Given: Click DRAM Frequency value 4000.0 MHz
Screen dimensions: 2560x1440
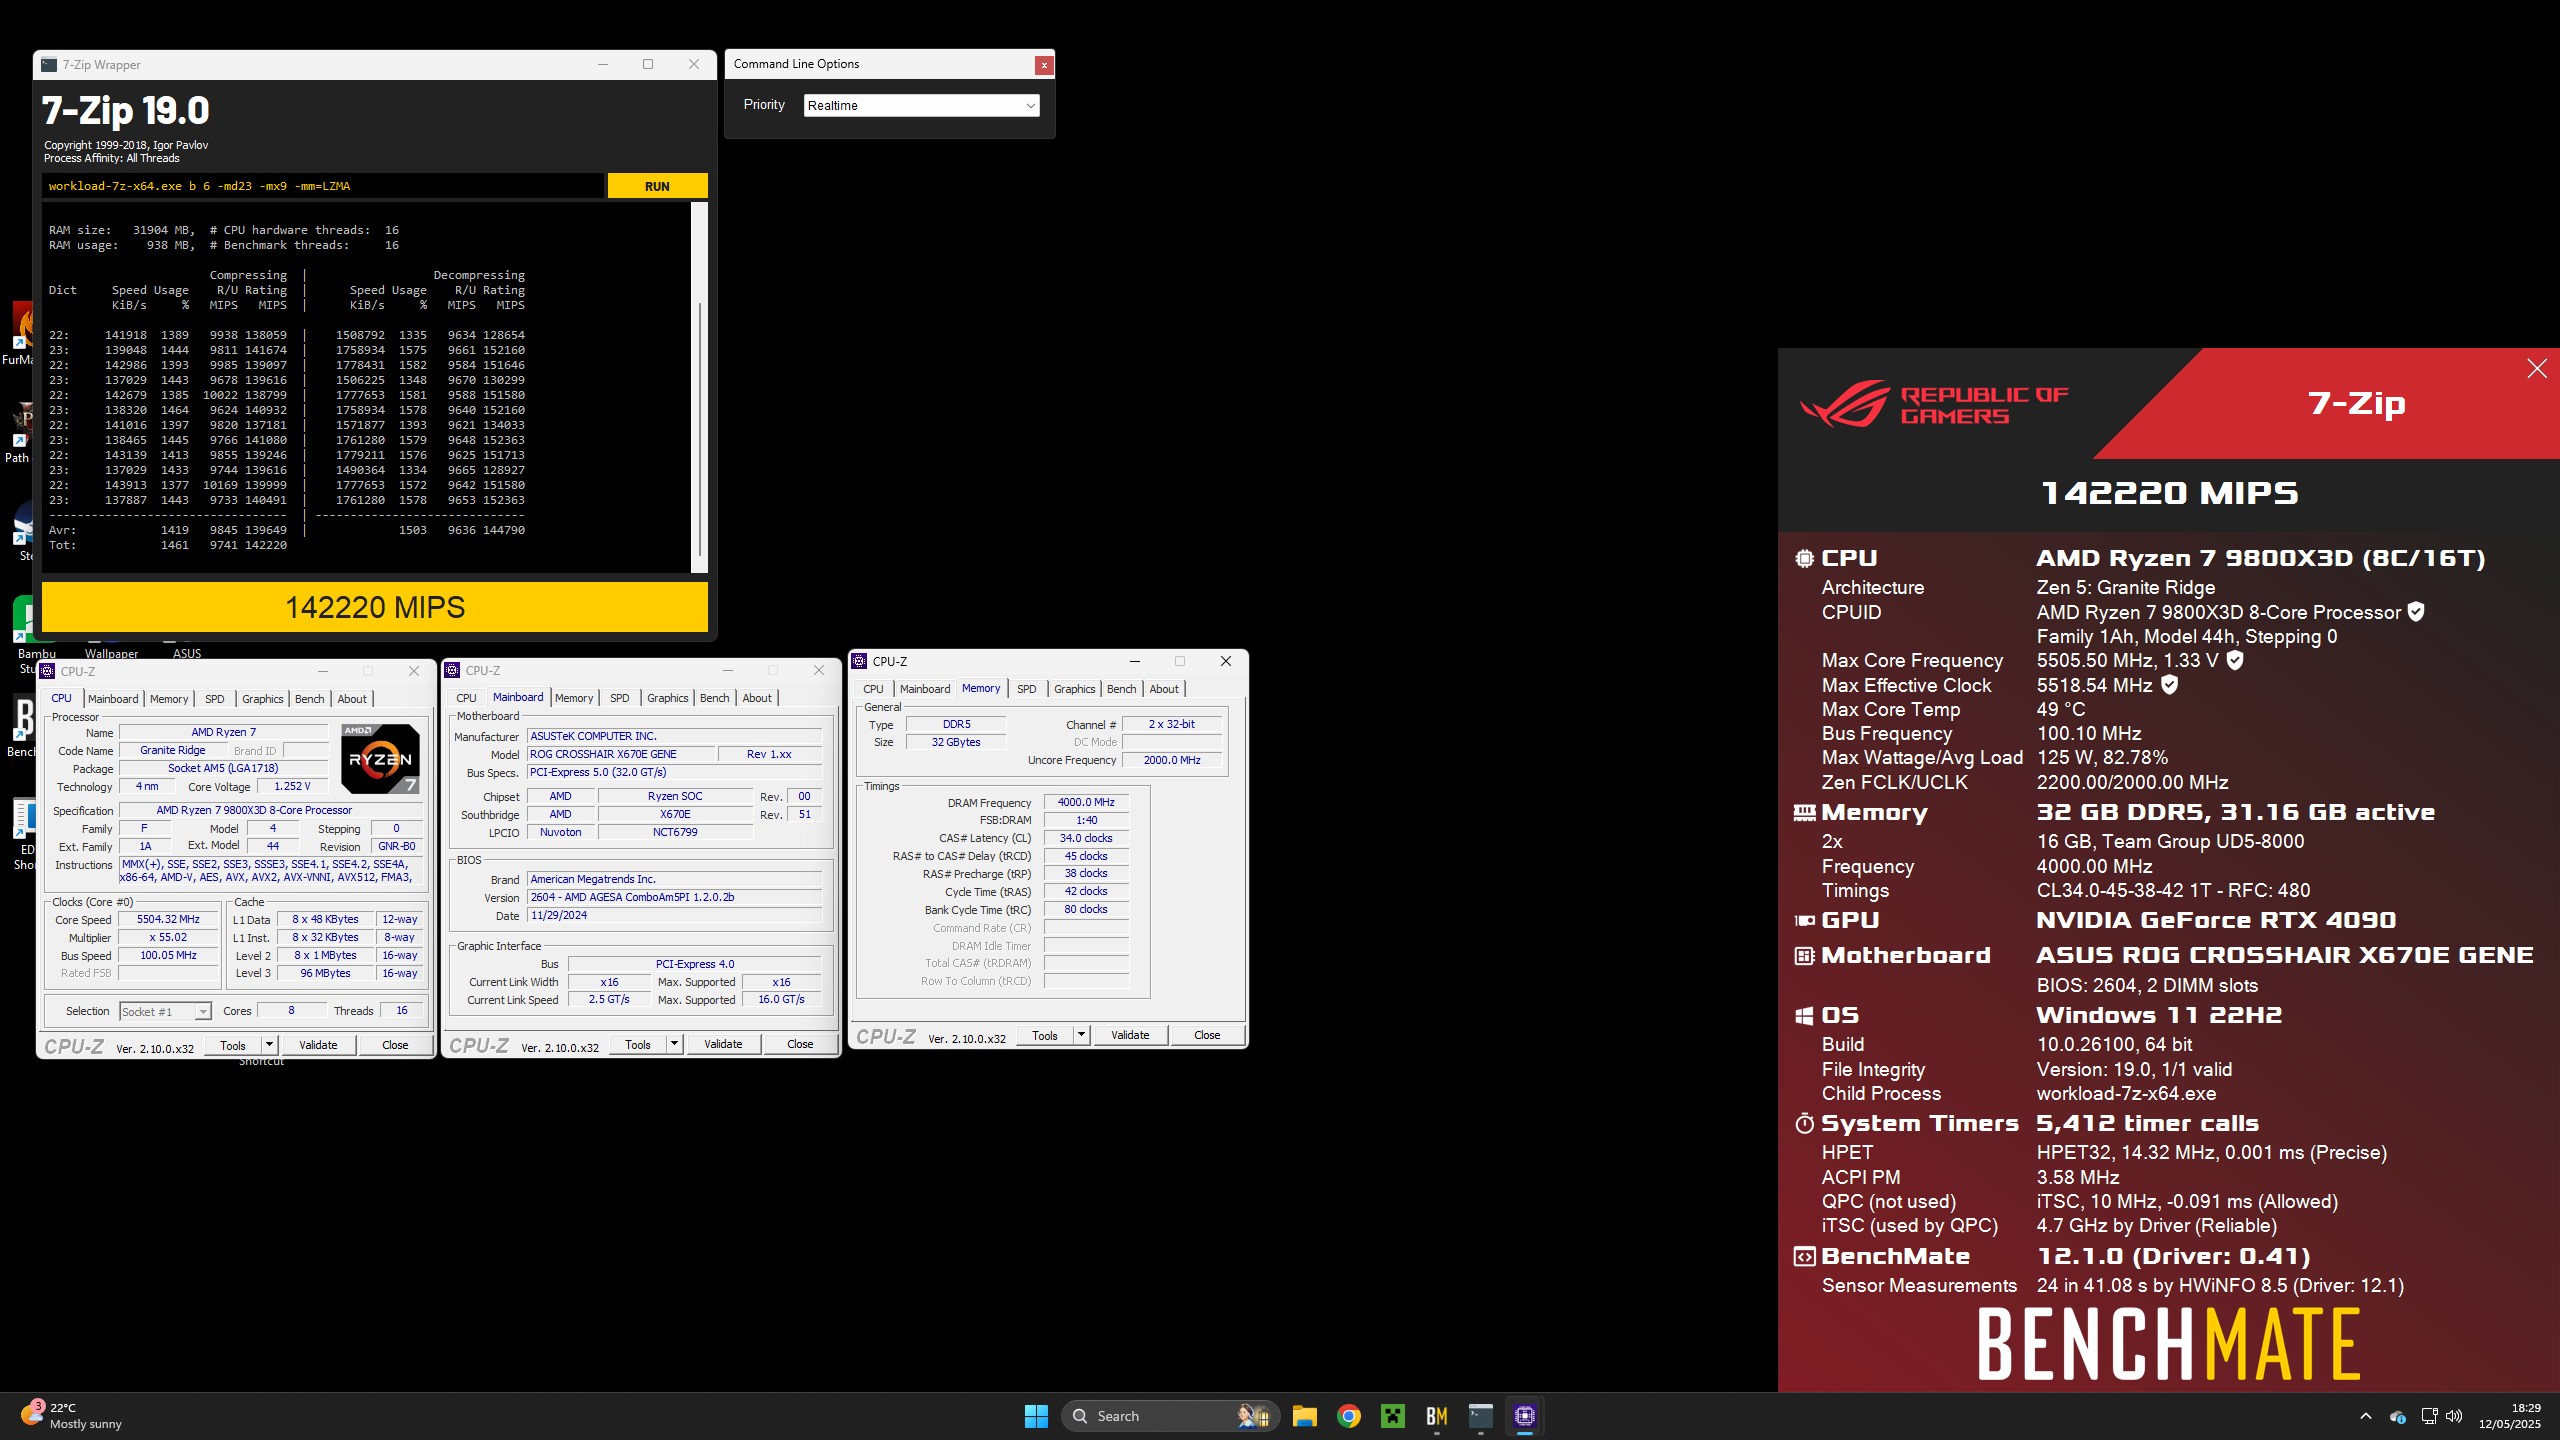Looking at the screenshot, I should point(1086,802).
